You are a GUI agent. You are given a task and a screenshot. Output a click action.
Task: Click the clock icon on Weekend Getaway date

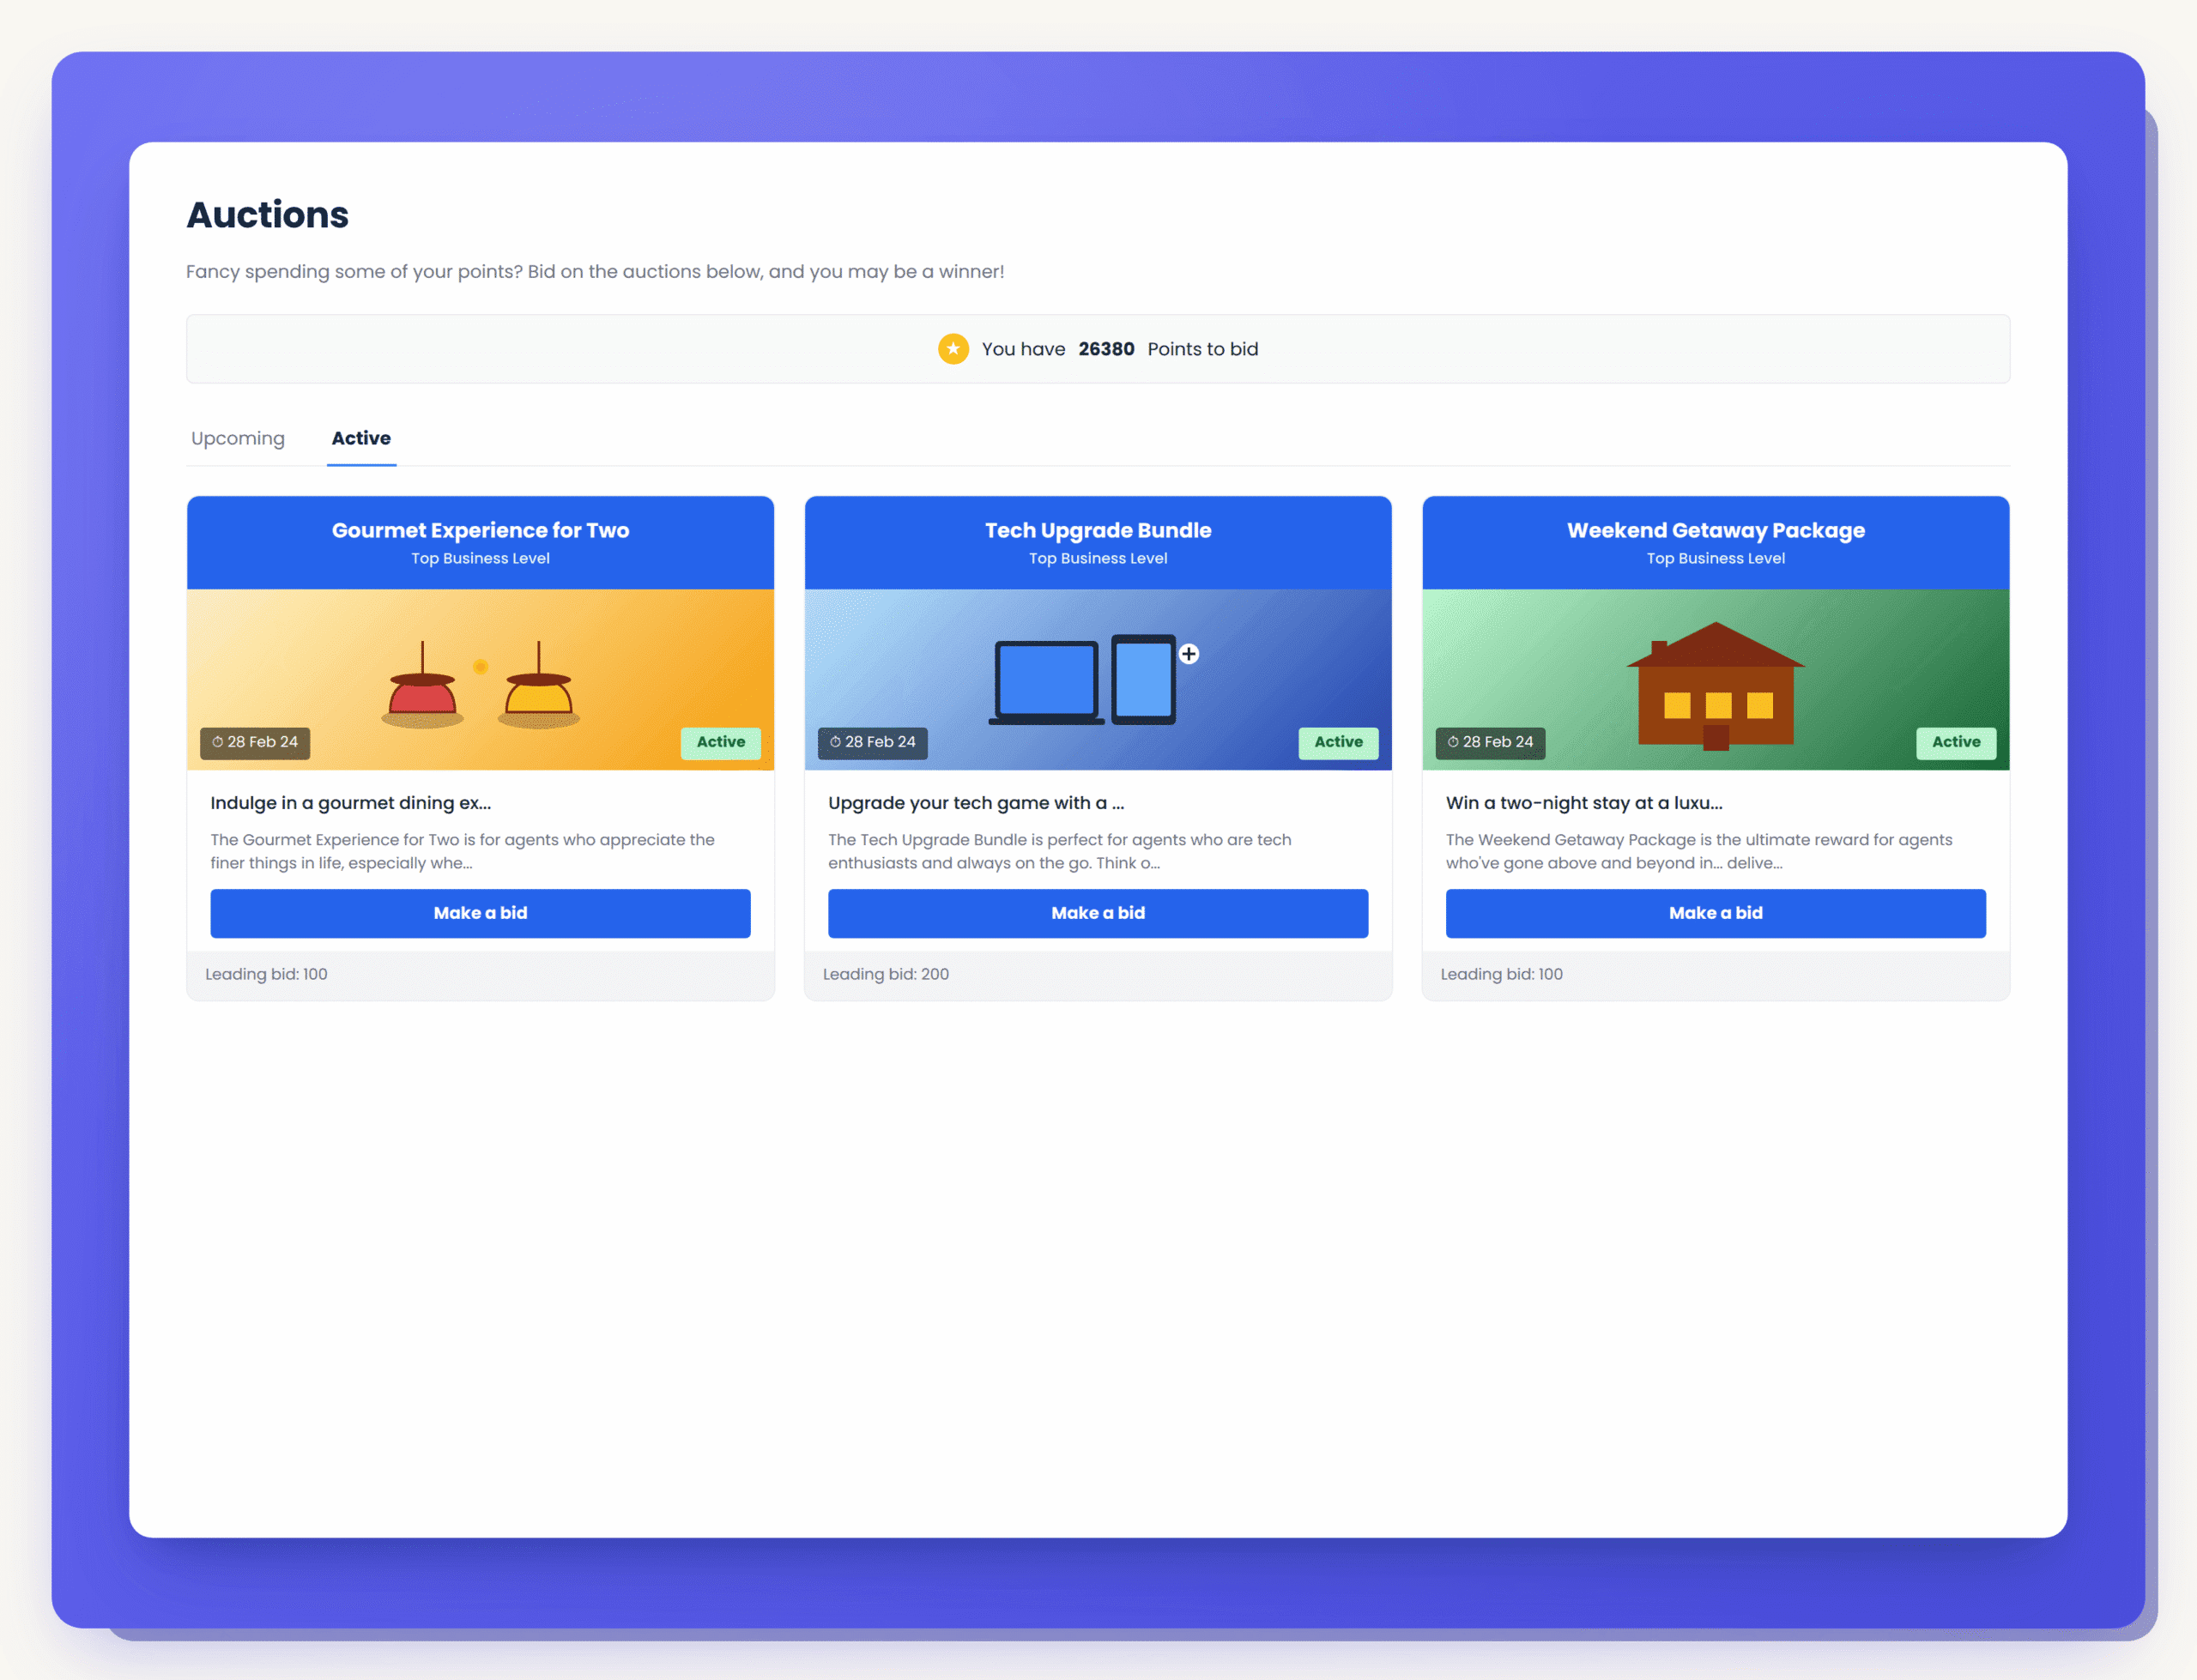click(1453, 742)
